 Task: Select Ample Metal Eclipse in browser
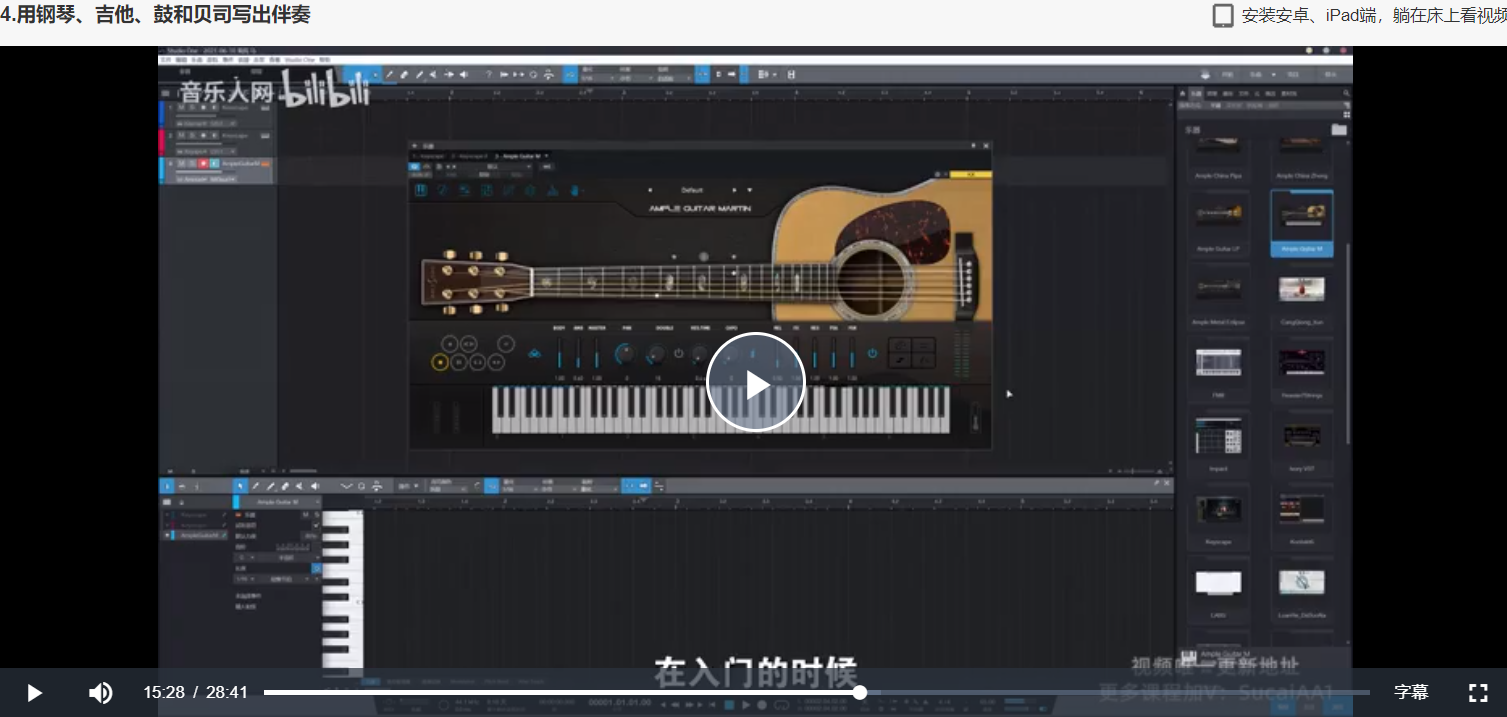pos(1218,295)
